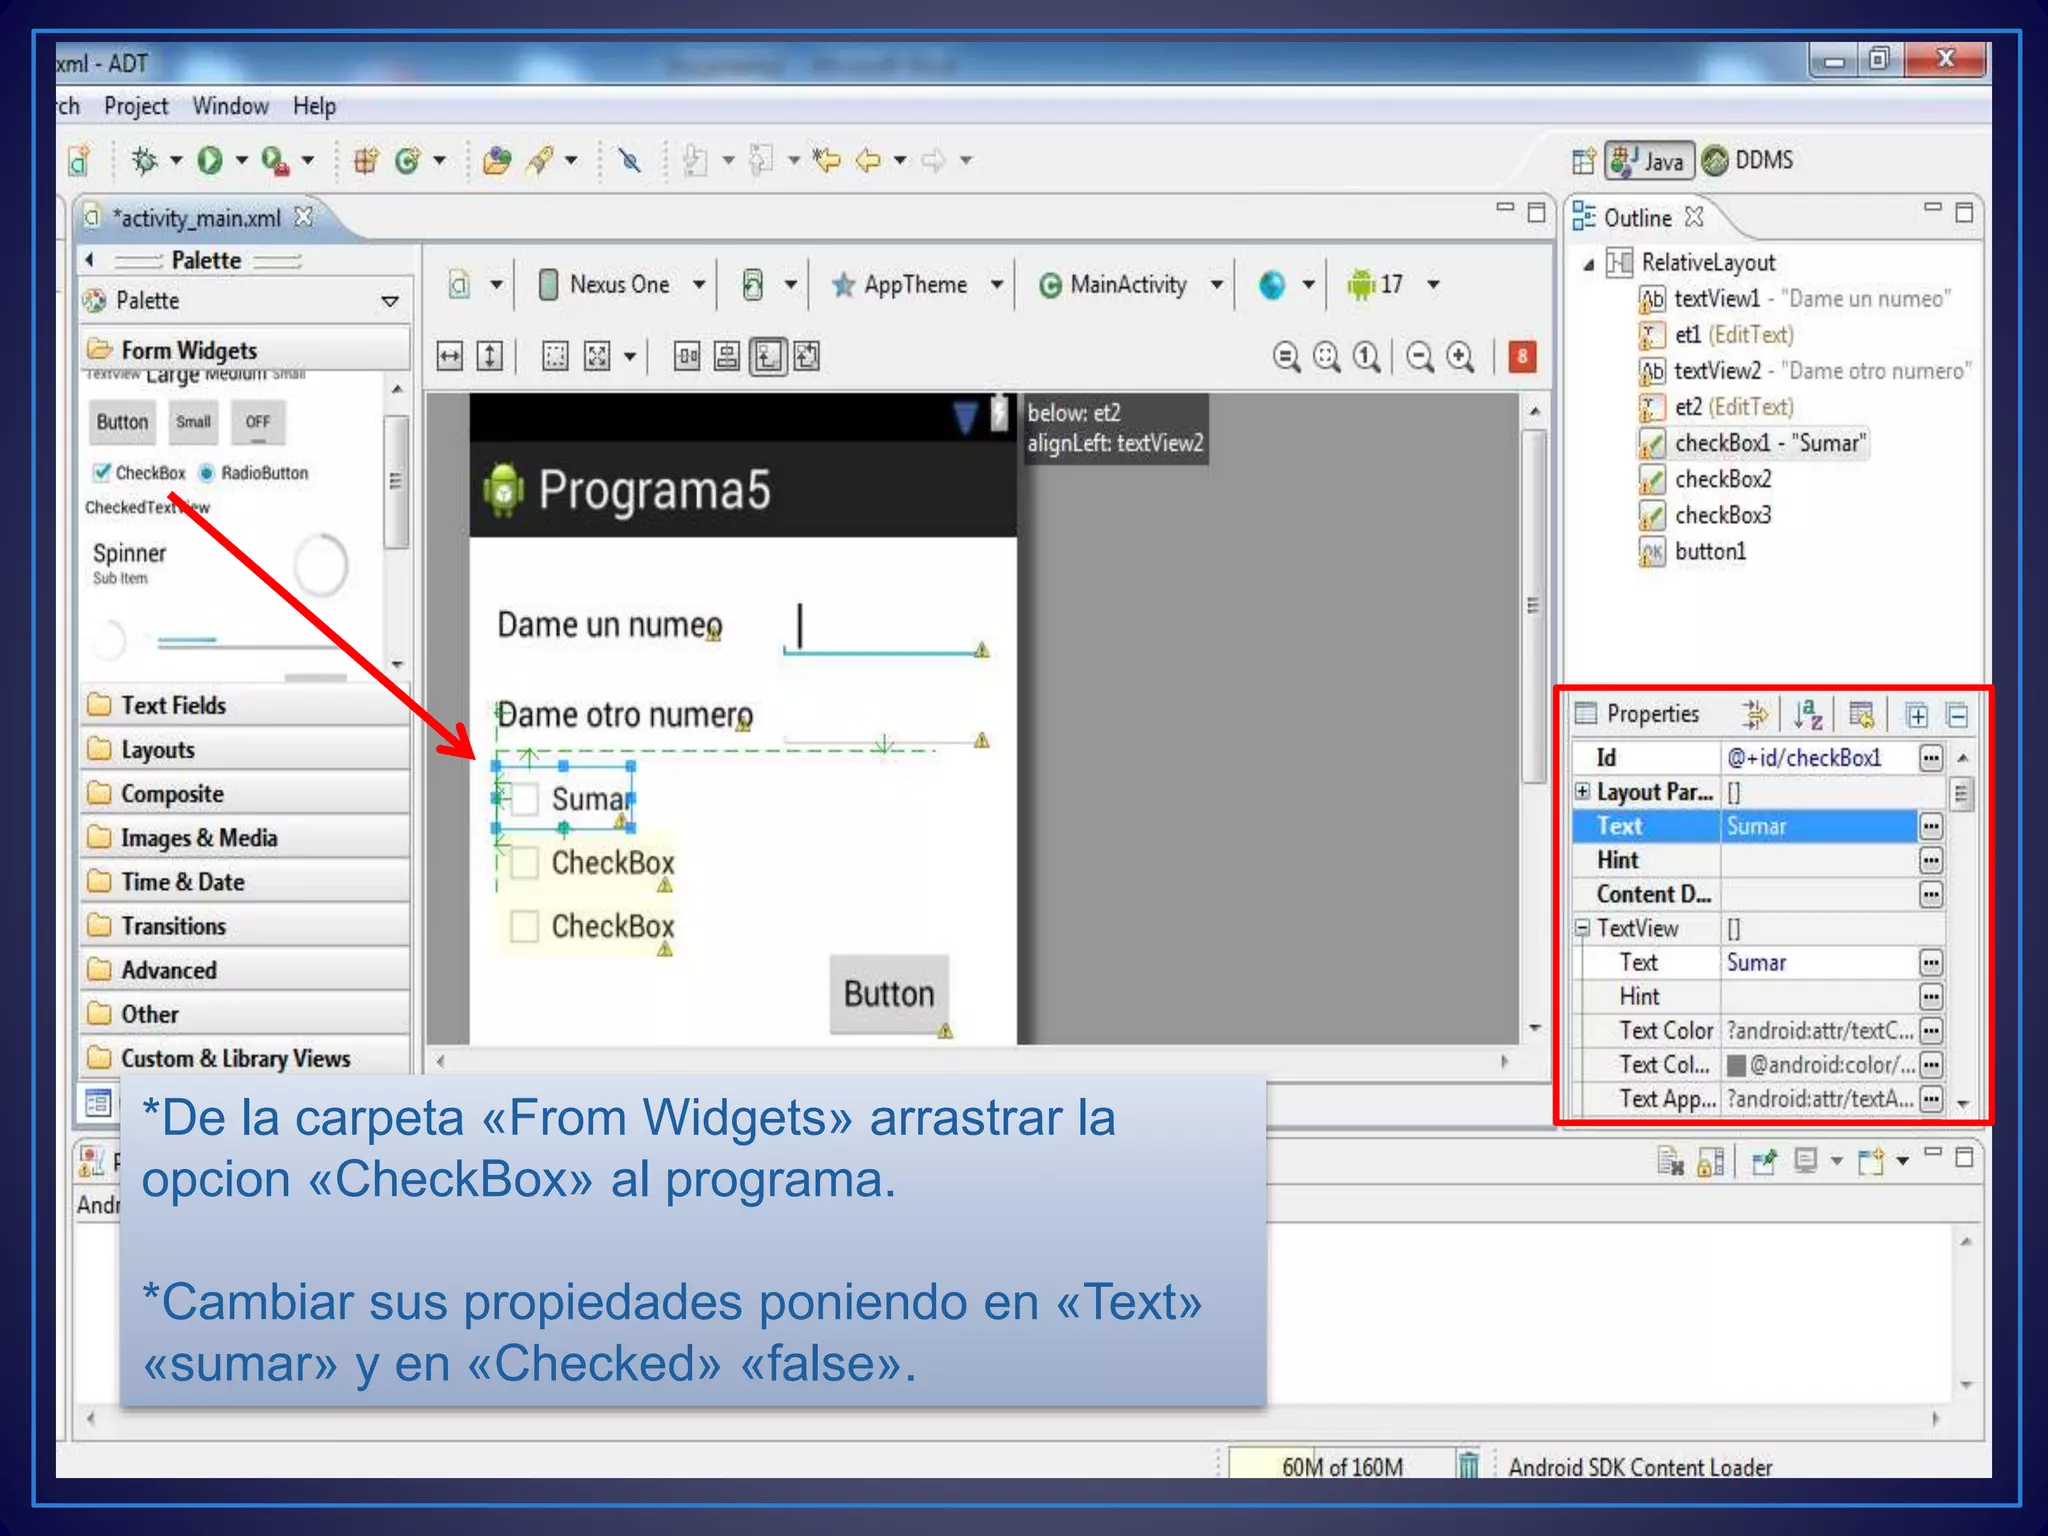This screenshot has width=2048, height=1536.
Task: Click the lint warnings red badge
Action: pyautogui.click(x=1522, y=356)
